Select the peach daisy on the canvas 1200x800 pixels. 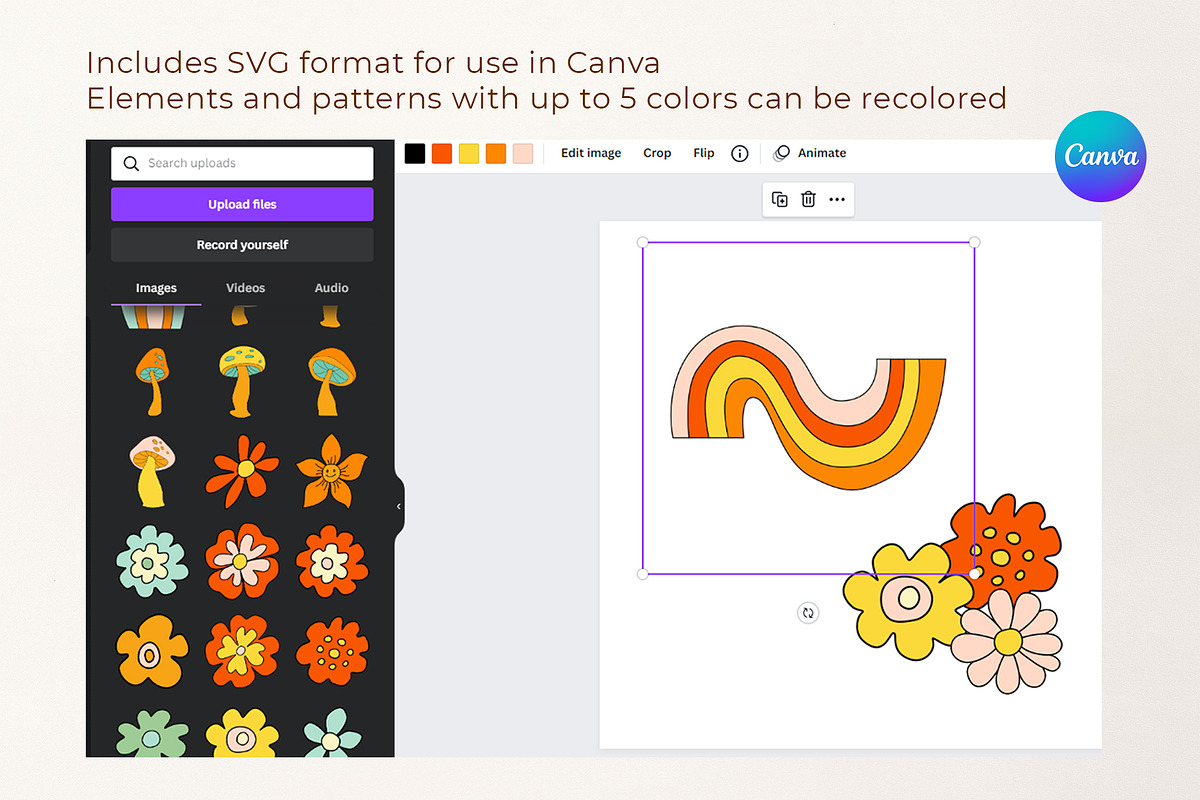pos(1006,640)
